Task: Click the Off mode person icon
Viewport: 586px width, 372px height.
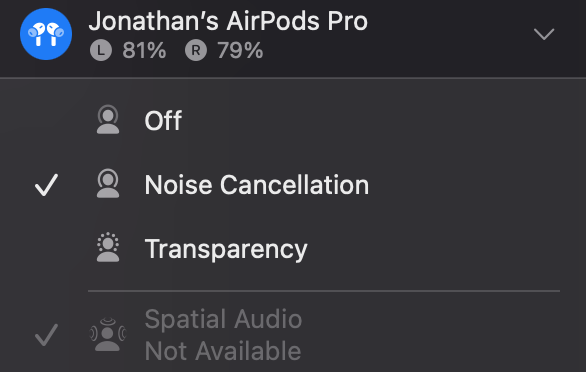Action: tap(108, 120)
